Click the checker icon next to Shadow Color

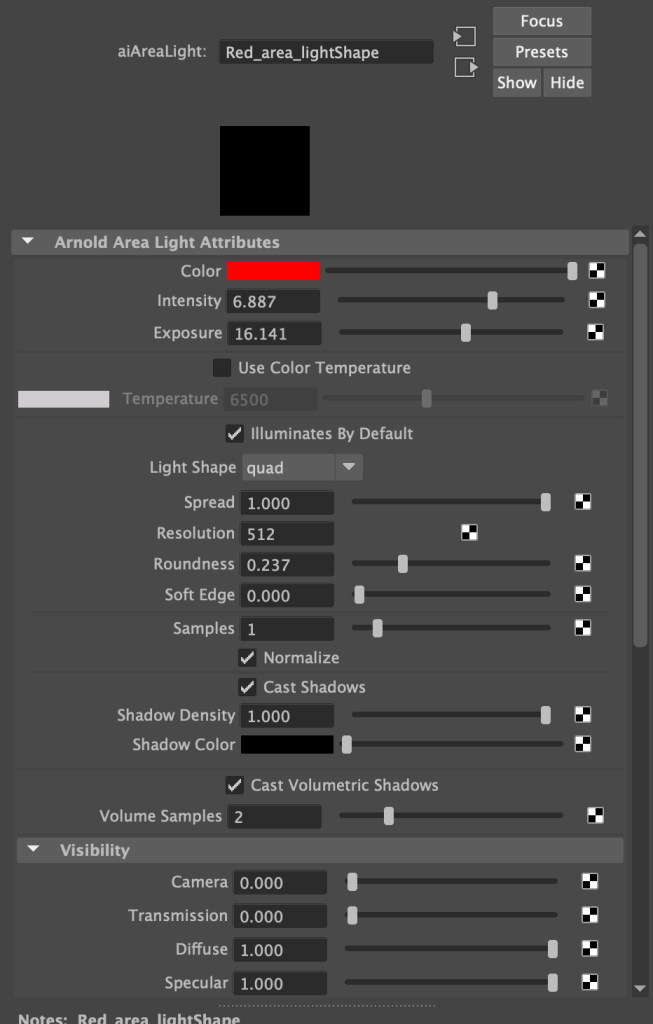click(584, 744)
